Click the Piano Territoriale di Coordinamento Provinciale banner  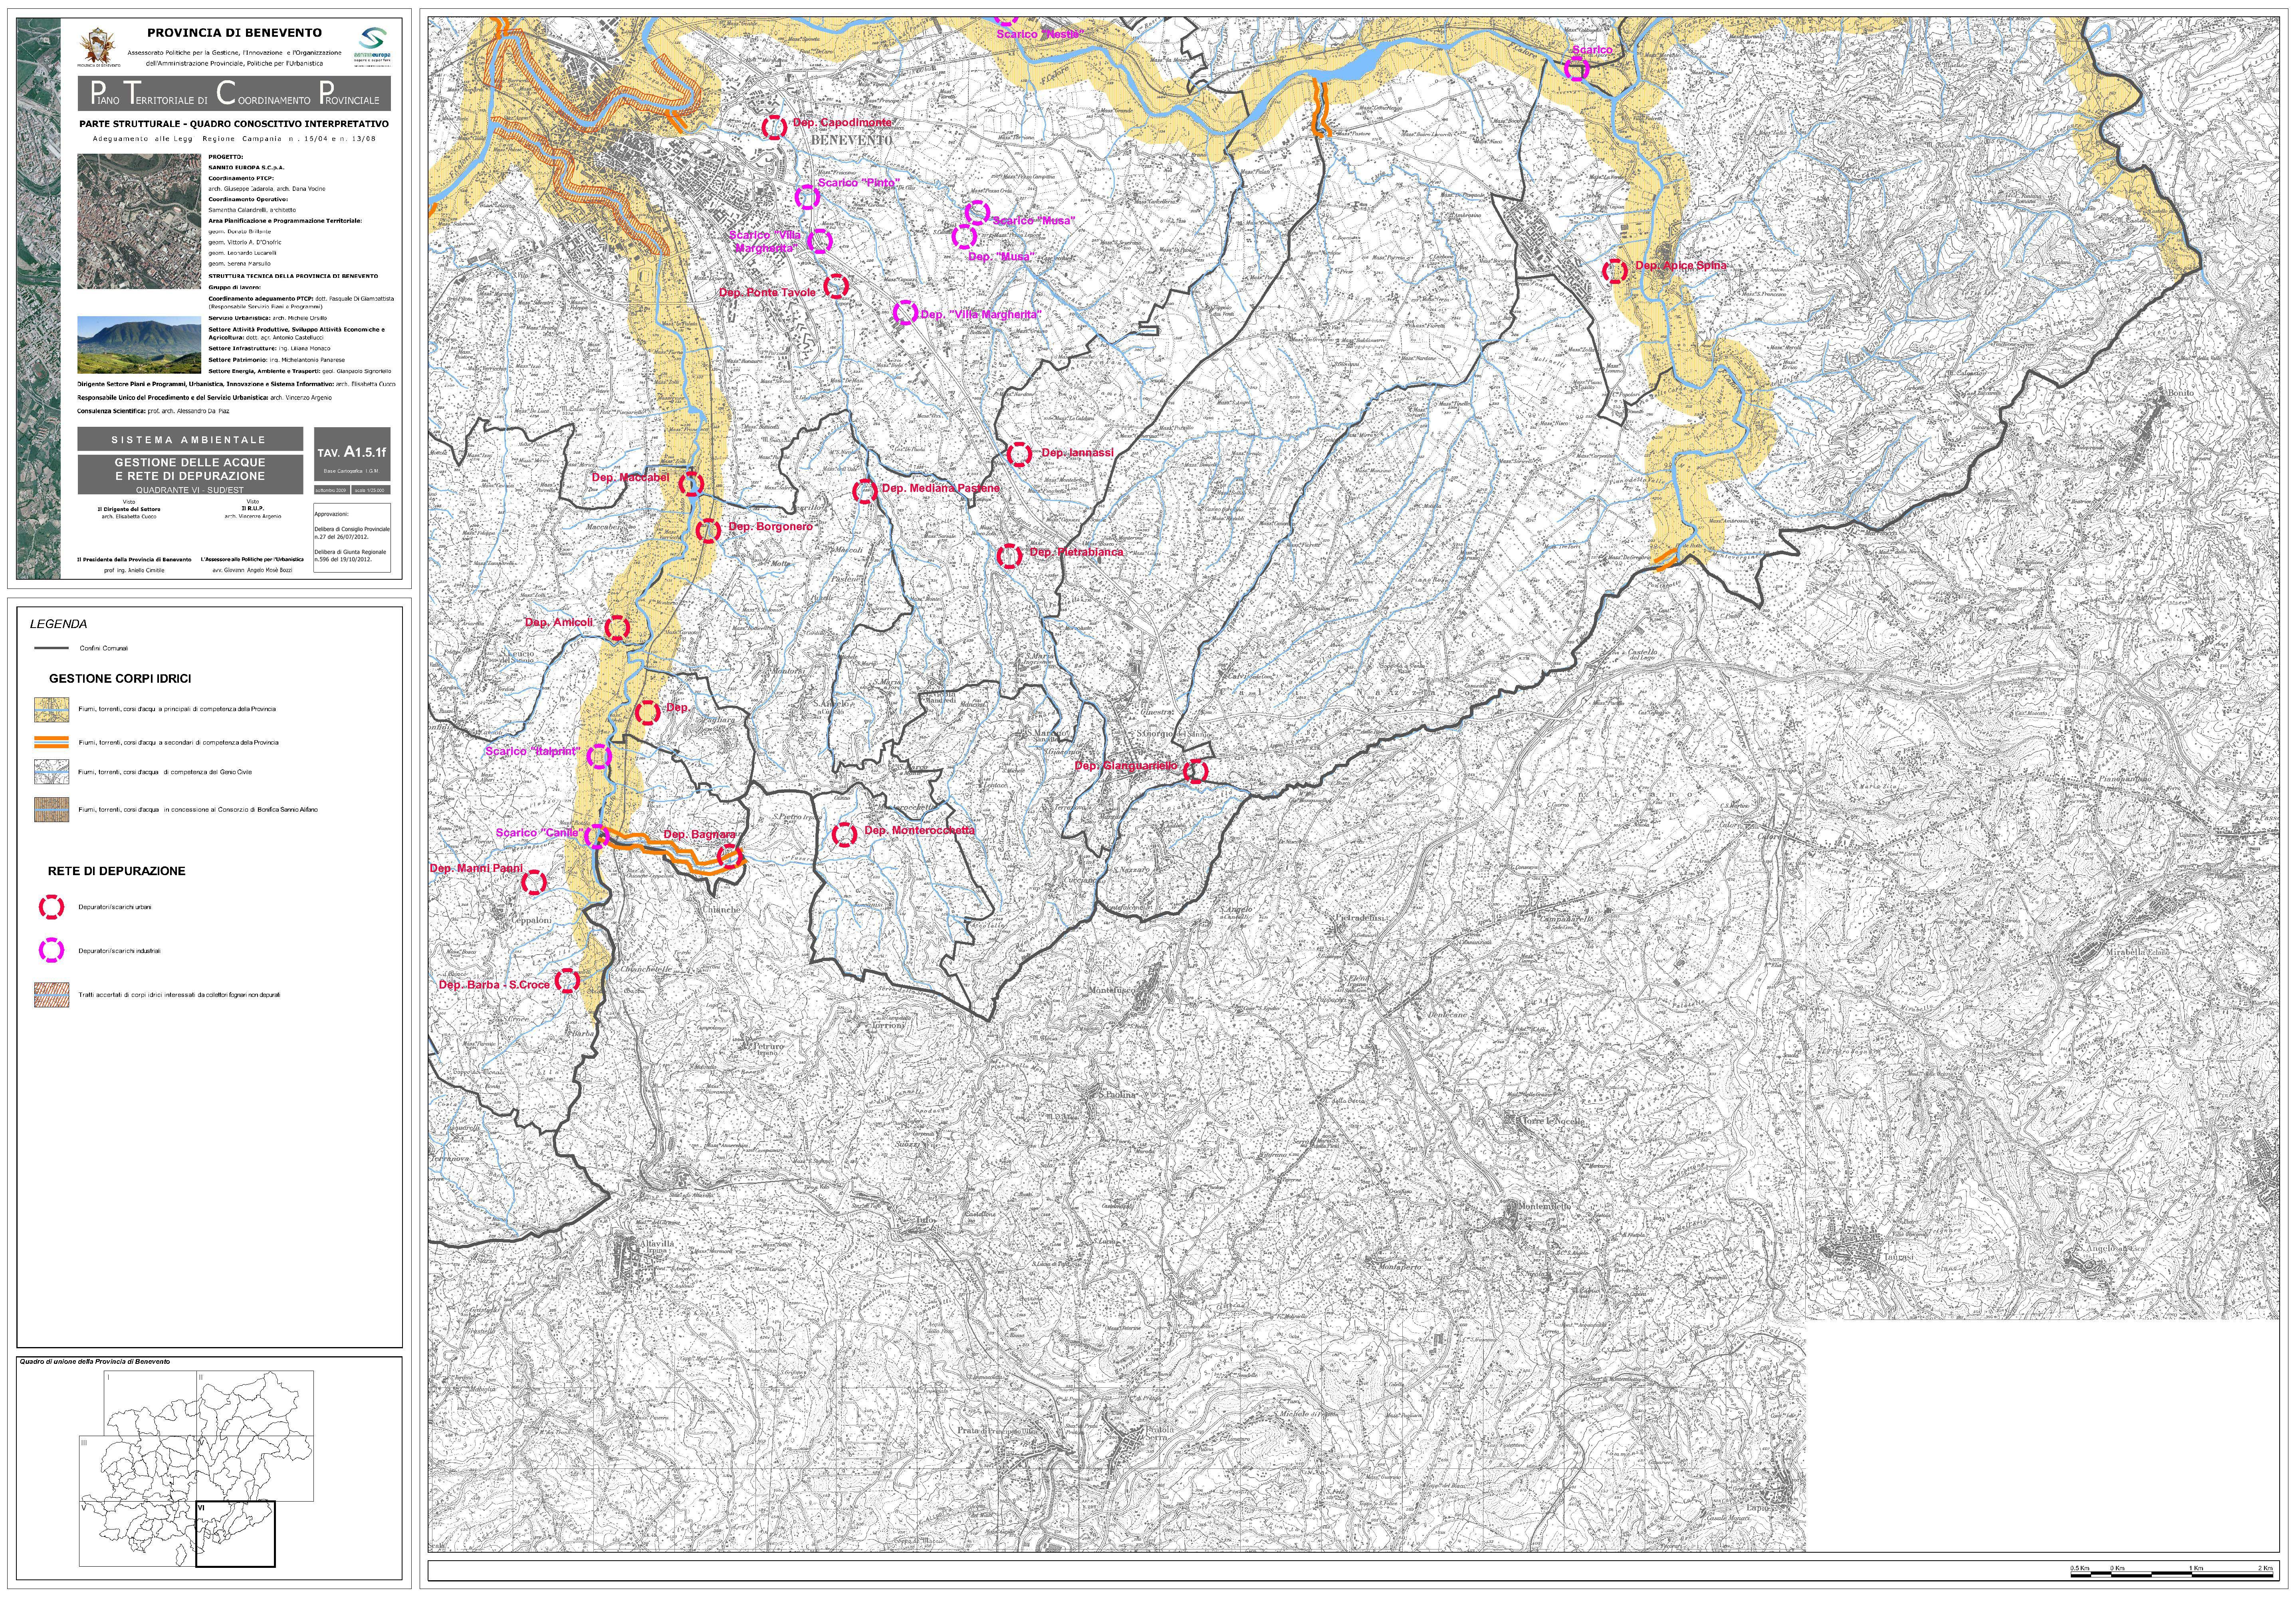[234, 94]
